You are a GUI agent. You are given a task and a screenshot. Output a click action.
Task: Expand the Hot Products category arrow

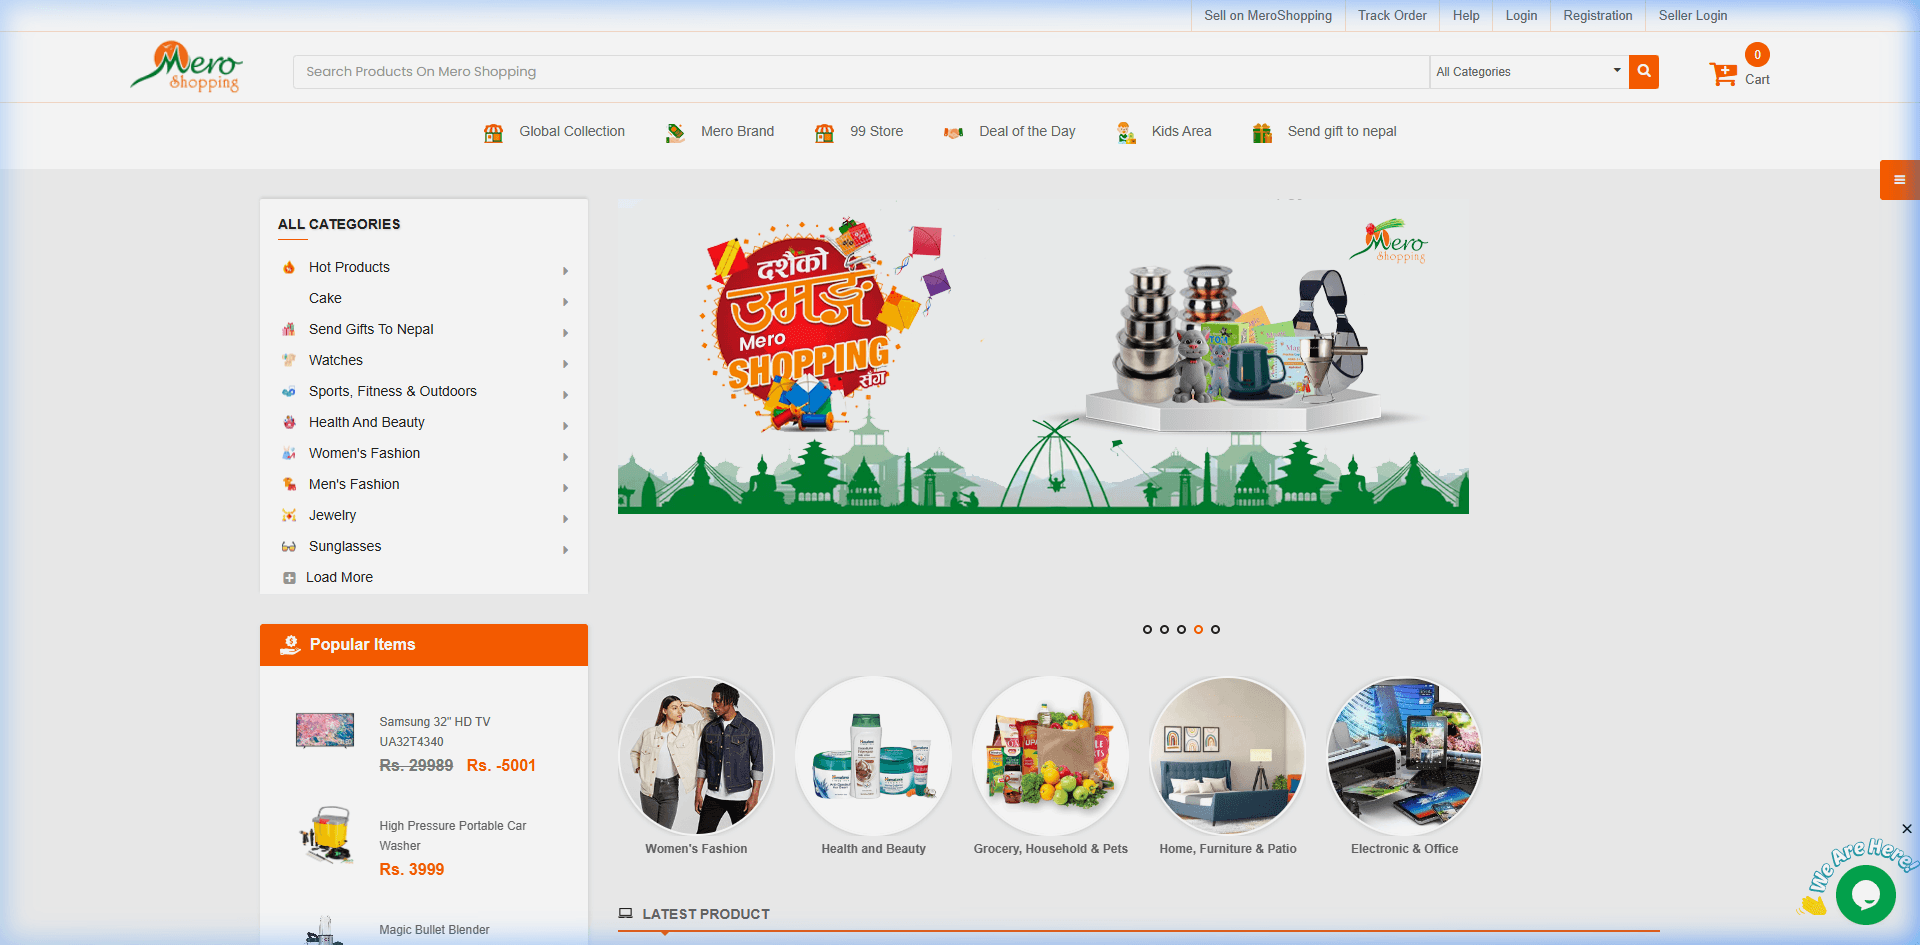(x=565, y=271)
